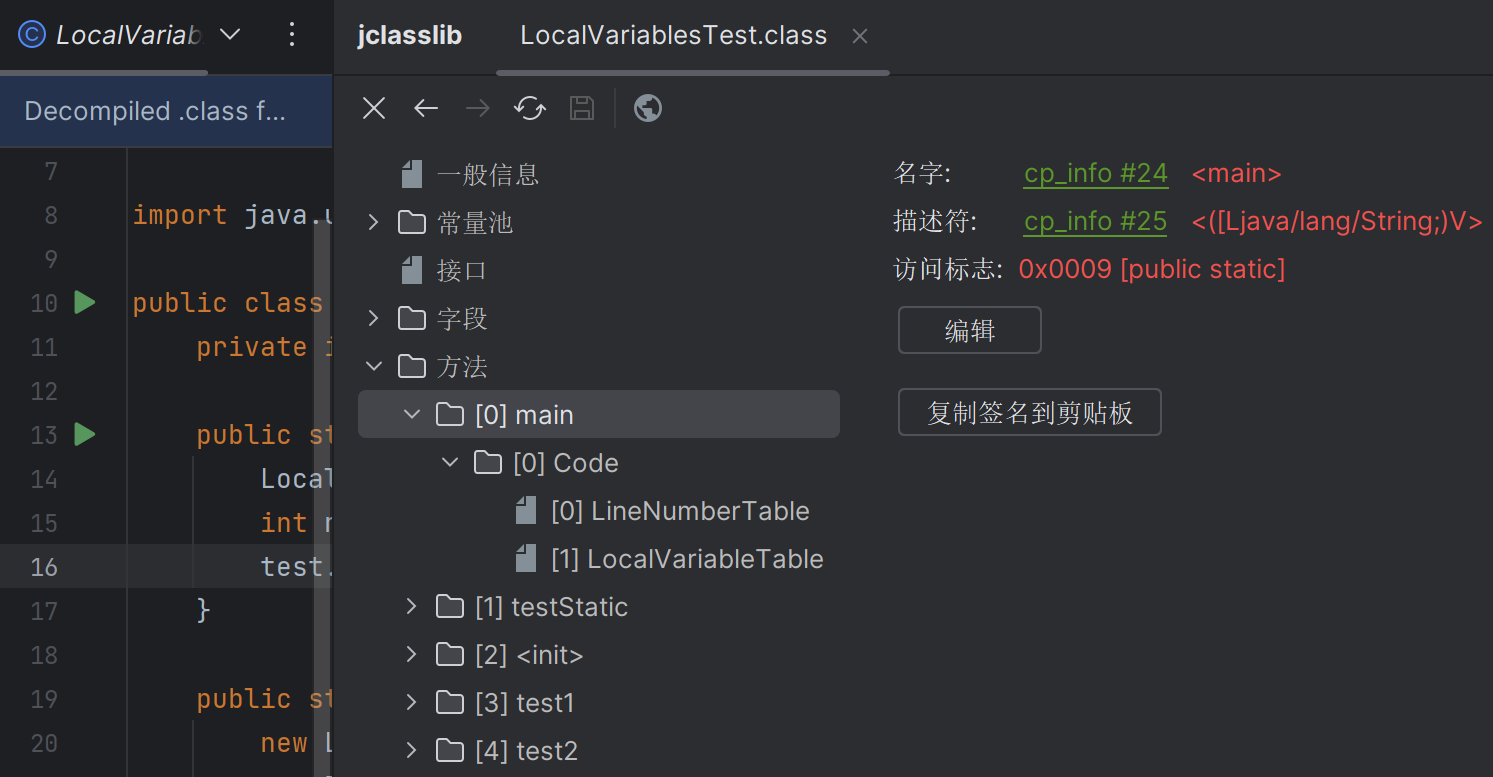Click the 编辑 edit button
This screenshot has width=1493, height=777.
(x=969, y=330)
